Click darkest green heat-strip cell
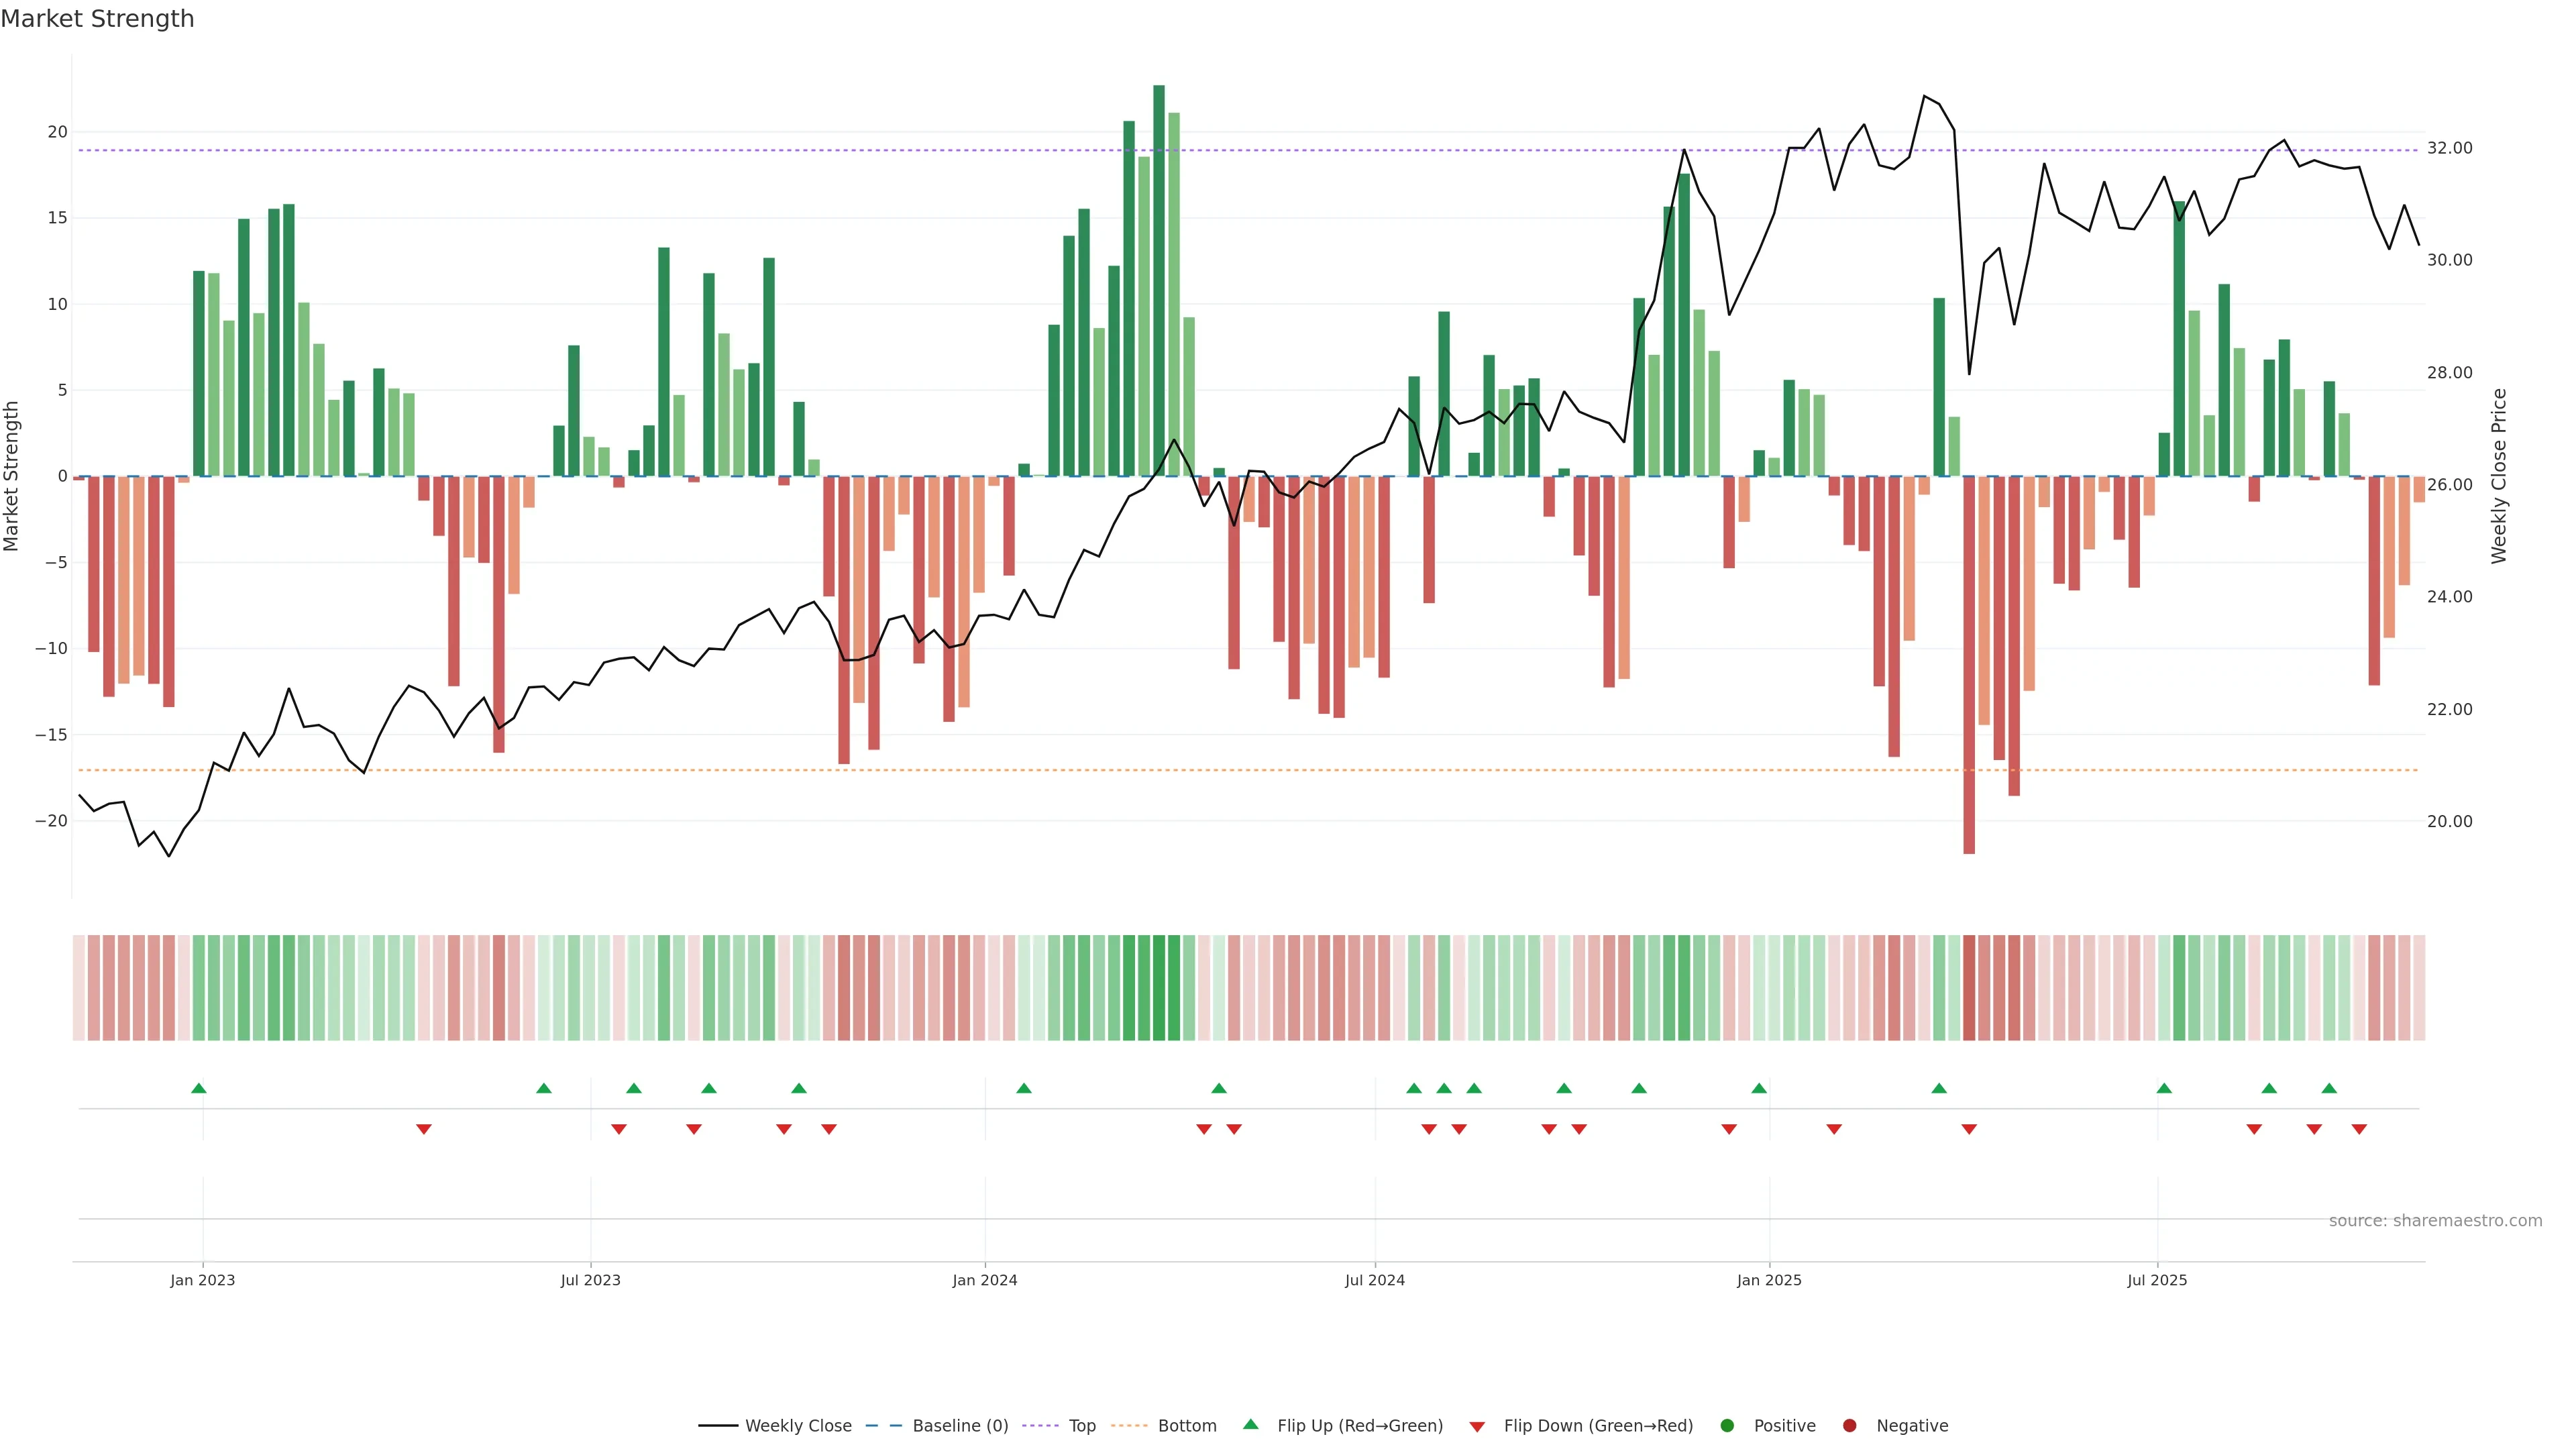 [x=1159, y=988]
